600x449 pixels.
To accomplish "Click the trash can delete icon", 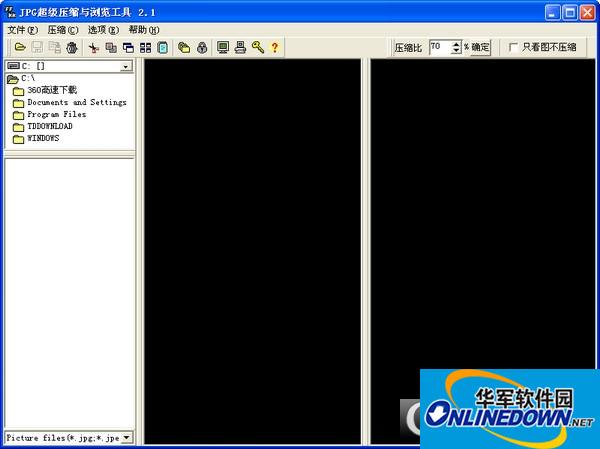I will click(72, 47).
